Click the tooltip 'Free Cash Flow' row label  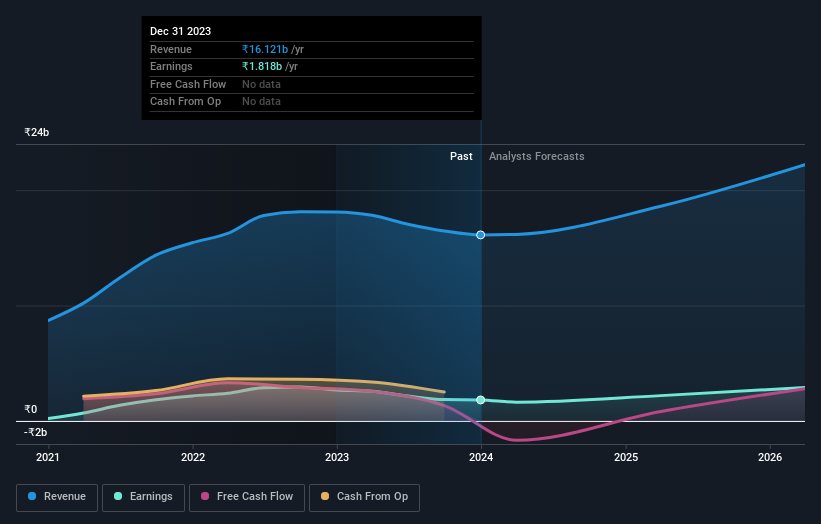[x=188, y=84]
